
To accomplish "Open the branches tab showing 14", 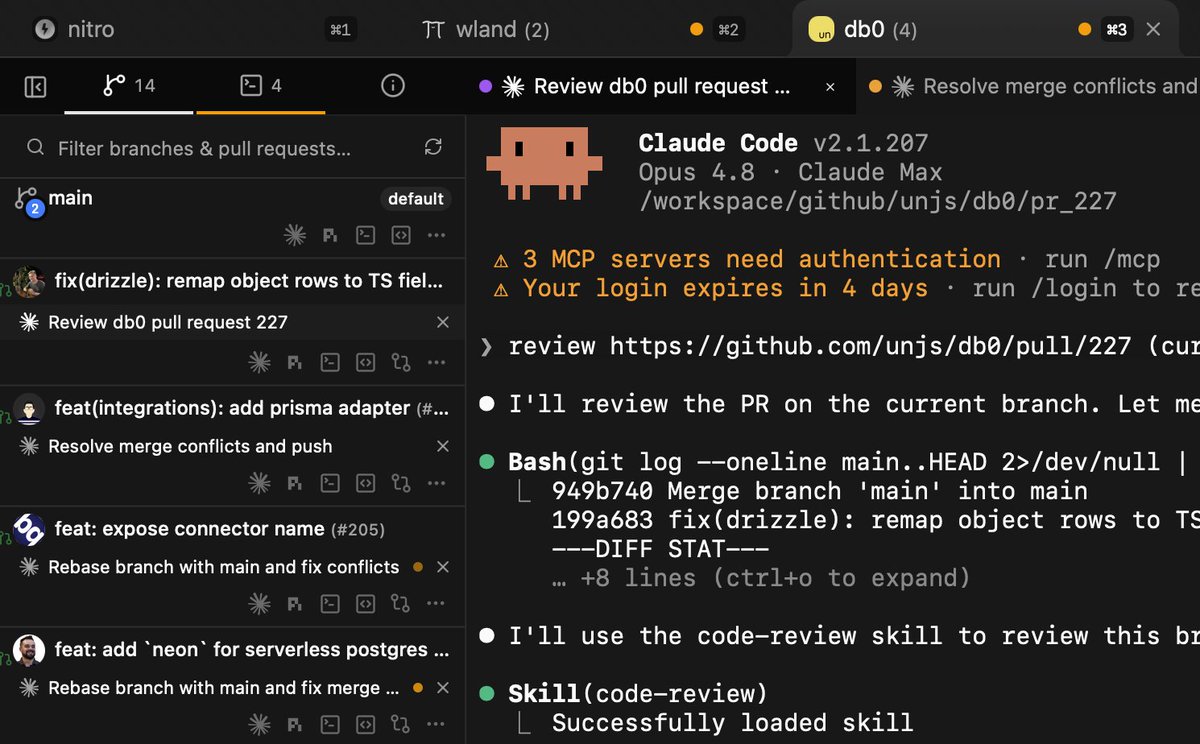I will click(129, 86).
